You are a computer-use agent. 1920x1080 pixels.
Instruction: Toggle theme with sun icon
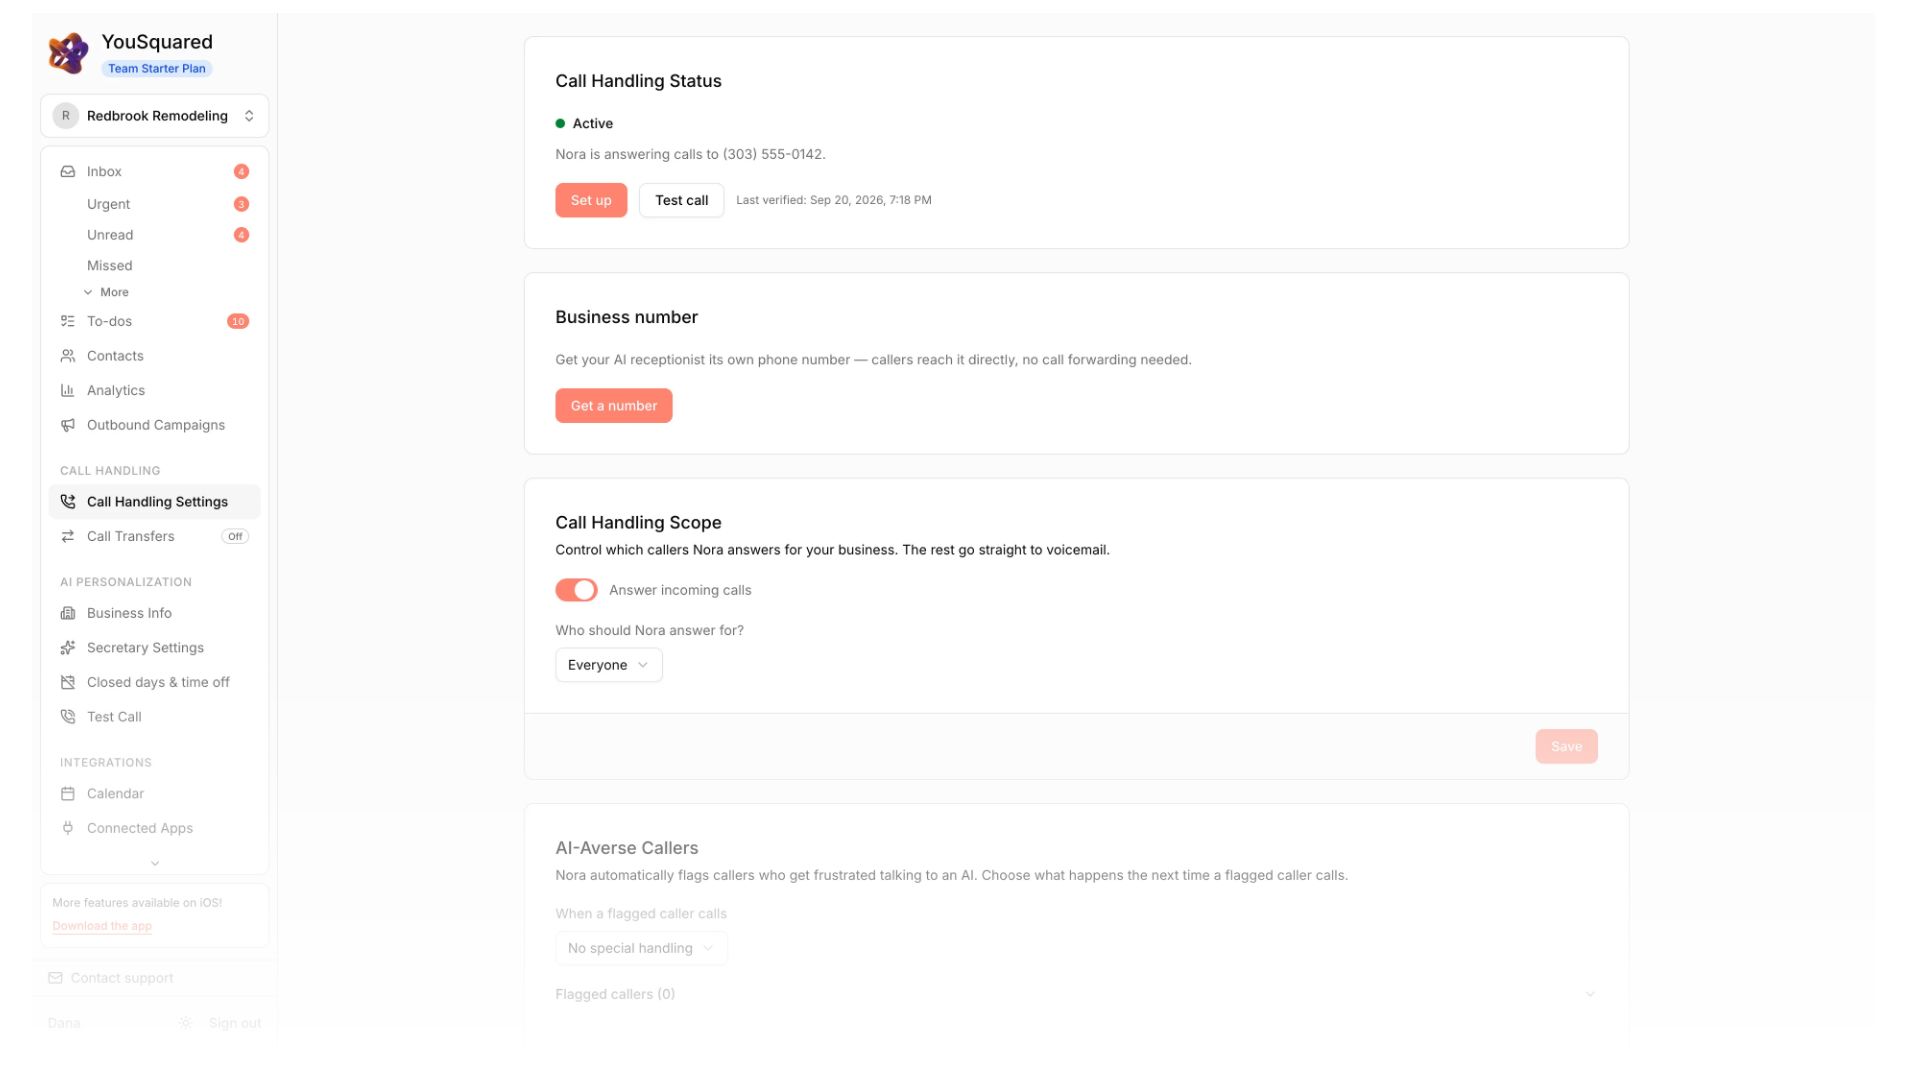click(x=185, y=1023)
